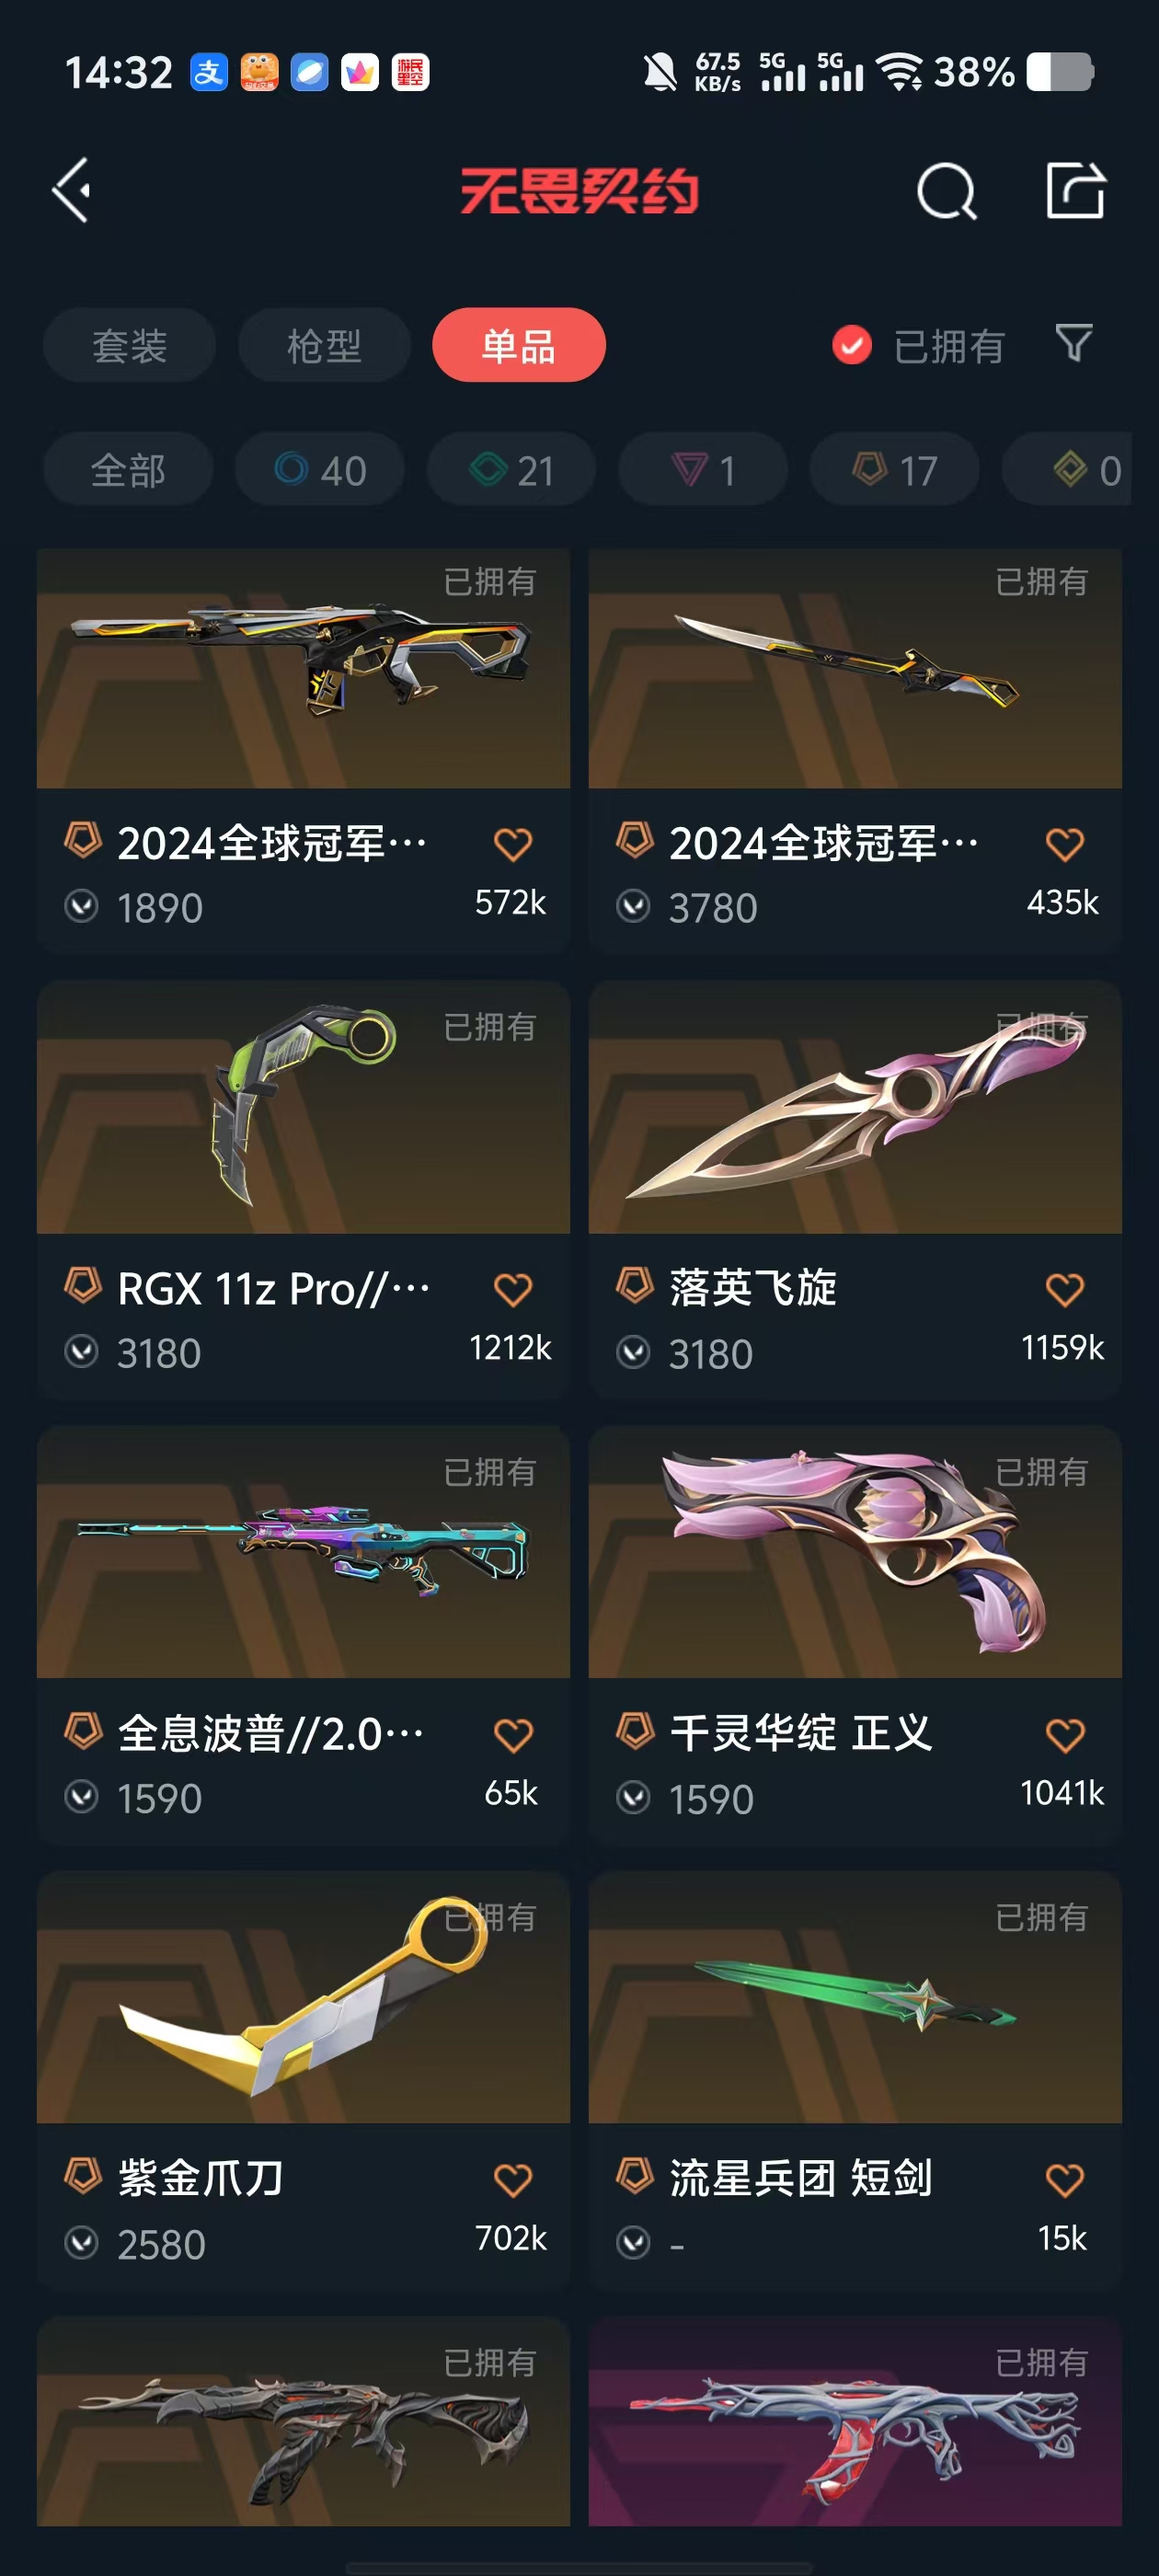Image resolution: width=1159 pixels, height=2576 pixels.
Task: Switch to the 枪型 tab
Action: pos(324,345)
